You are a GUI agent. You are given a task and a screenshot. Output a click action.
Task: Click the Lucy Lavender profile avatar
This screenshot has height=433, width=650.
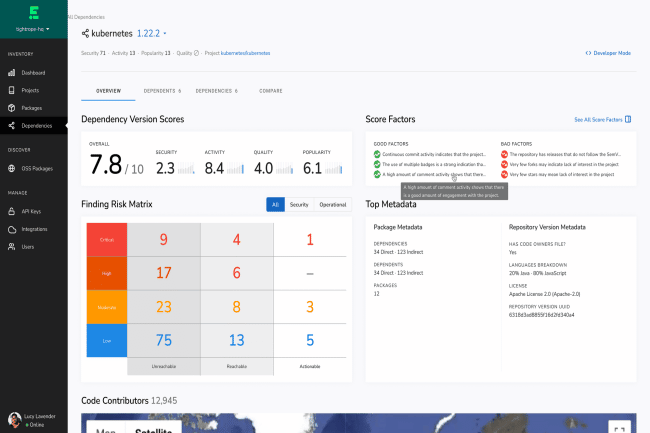point(15,420)
